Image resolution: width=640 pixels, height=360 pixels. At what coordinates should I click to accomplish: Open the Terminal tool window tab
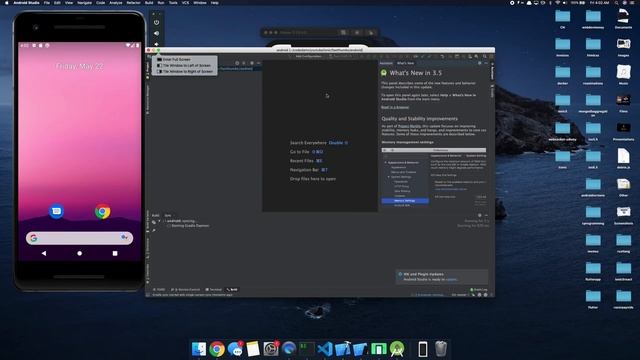[213, 289]
